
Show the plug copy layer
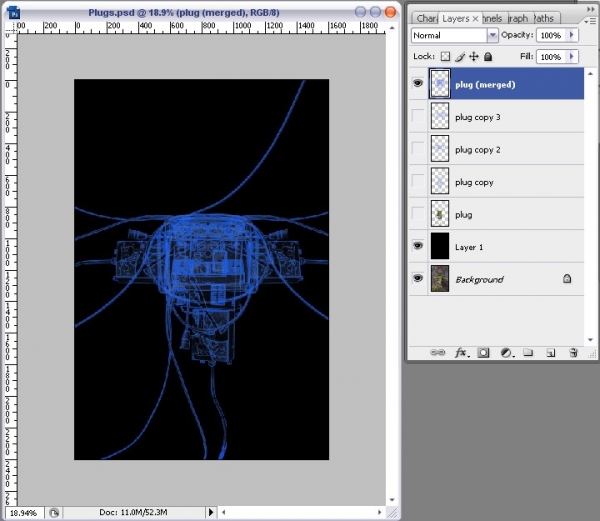click(x=418, y=181)
